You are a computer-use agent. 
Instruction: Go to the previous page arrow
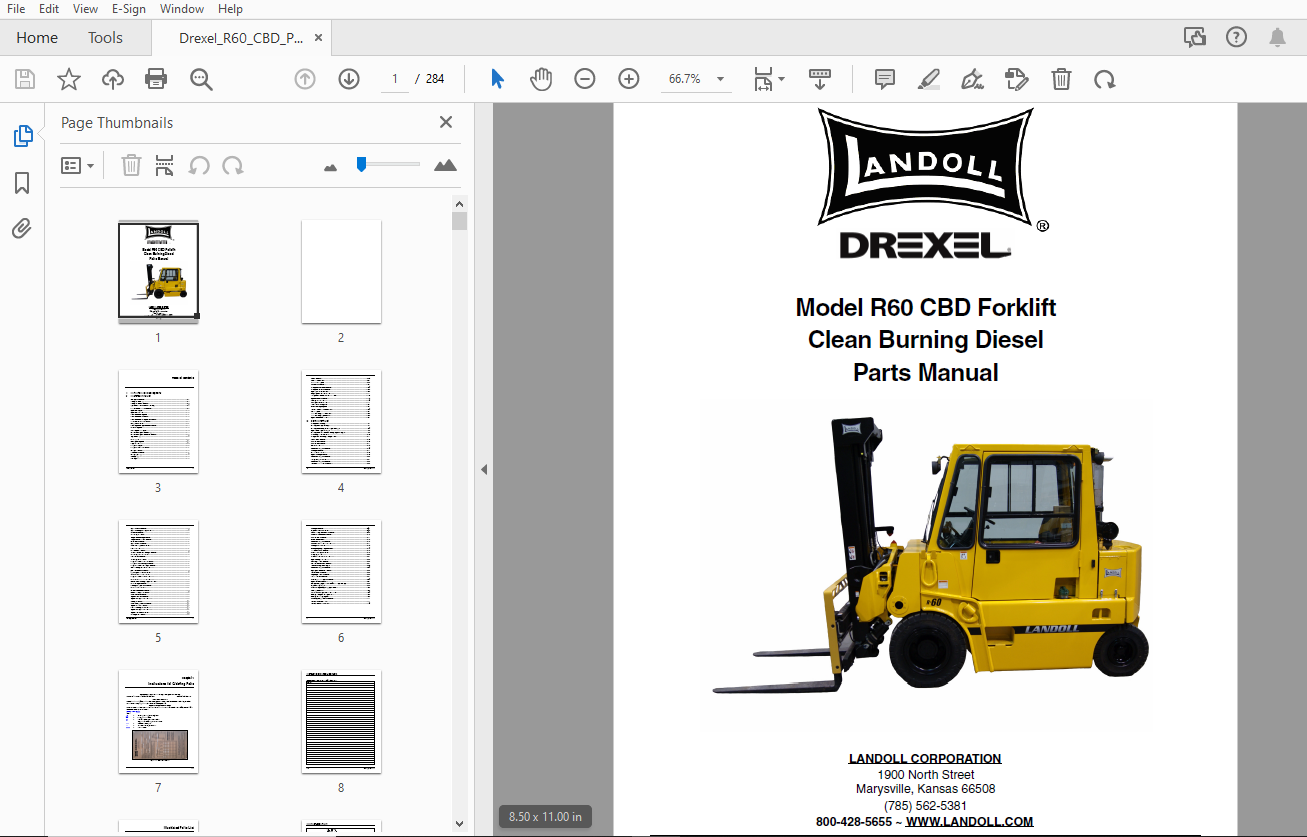click(x=305, y=79)
